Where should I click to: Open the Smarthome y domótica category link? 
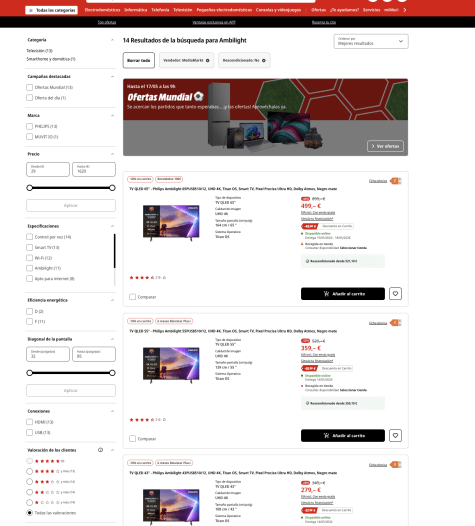pyautogui.click(x=51, y=59)
